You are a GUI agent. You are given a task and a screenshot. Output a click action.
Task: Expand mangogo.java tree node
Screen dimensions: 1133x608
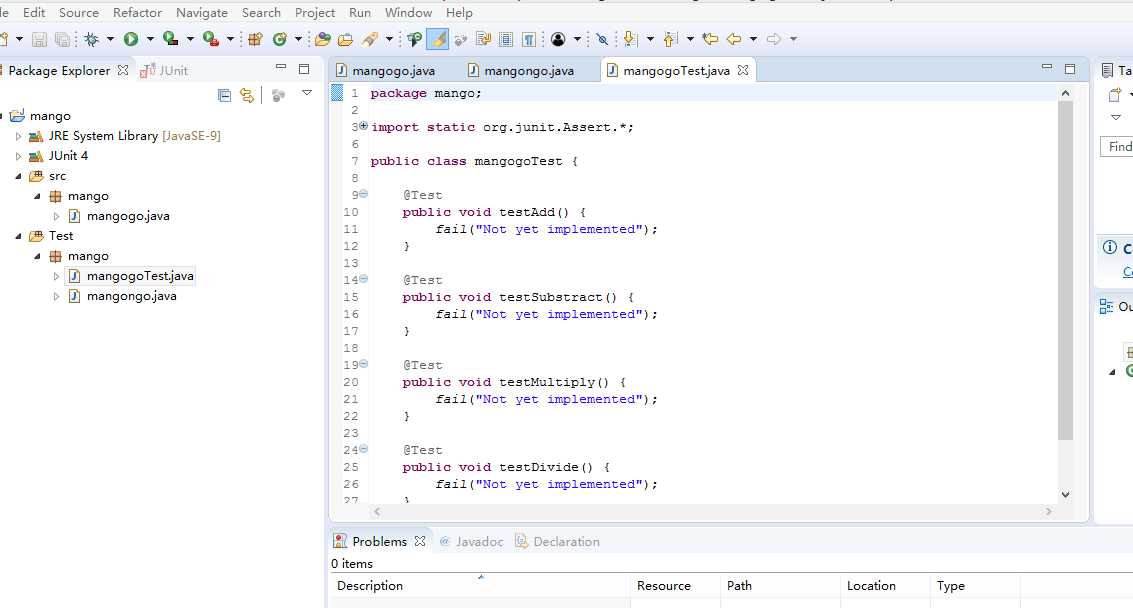(x=56, y=216)
